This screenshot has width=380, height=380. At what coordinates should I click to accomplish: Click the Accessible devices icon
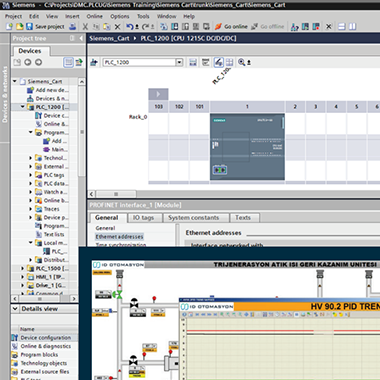tap(294, 26)
